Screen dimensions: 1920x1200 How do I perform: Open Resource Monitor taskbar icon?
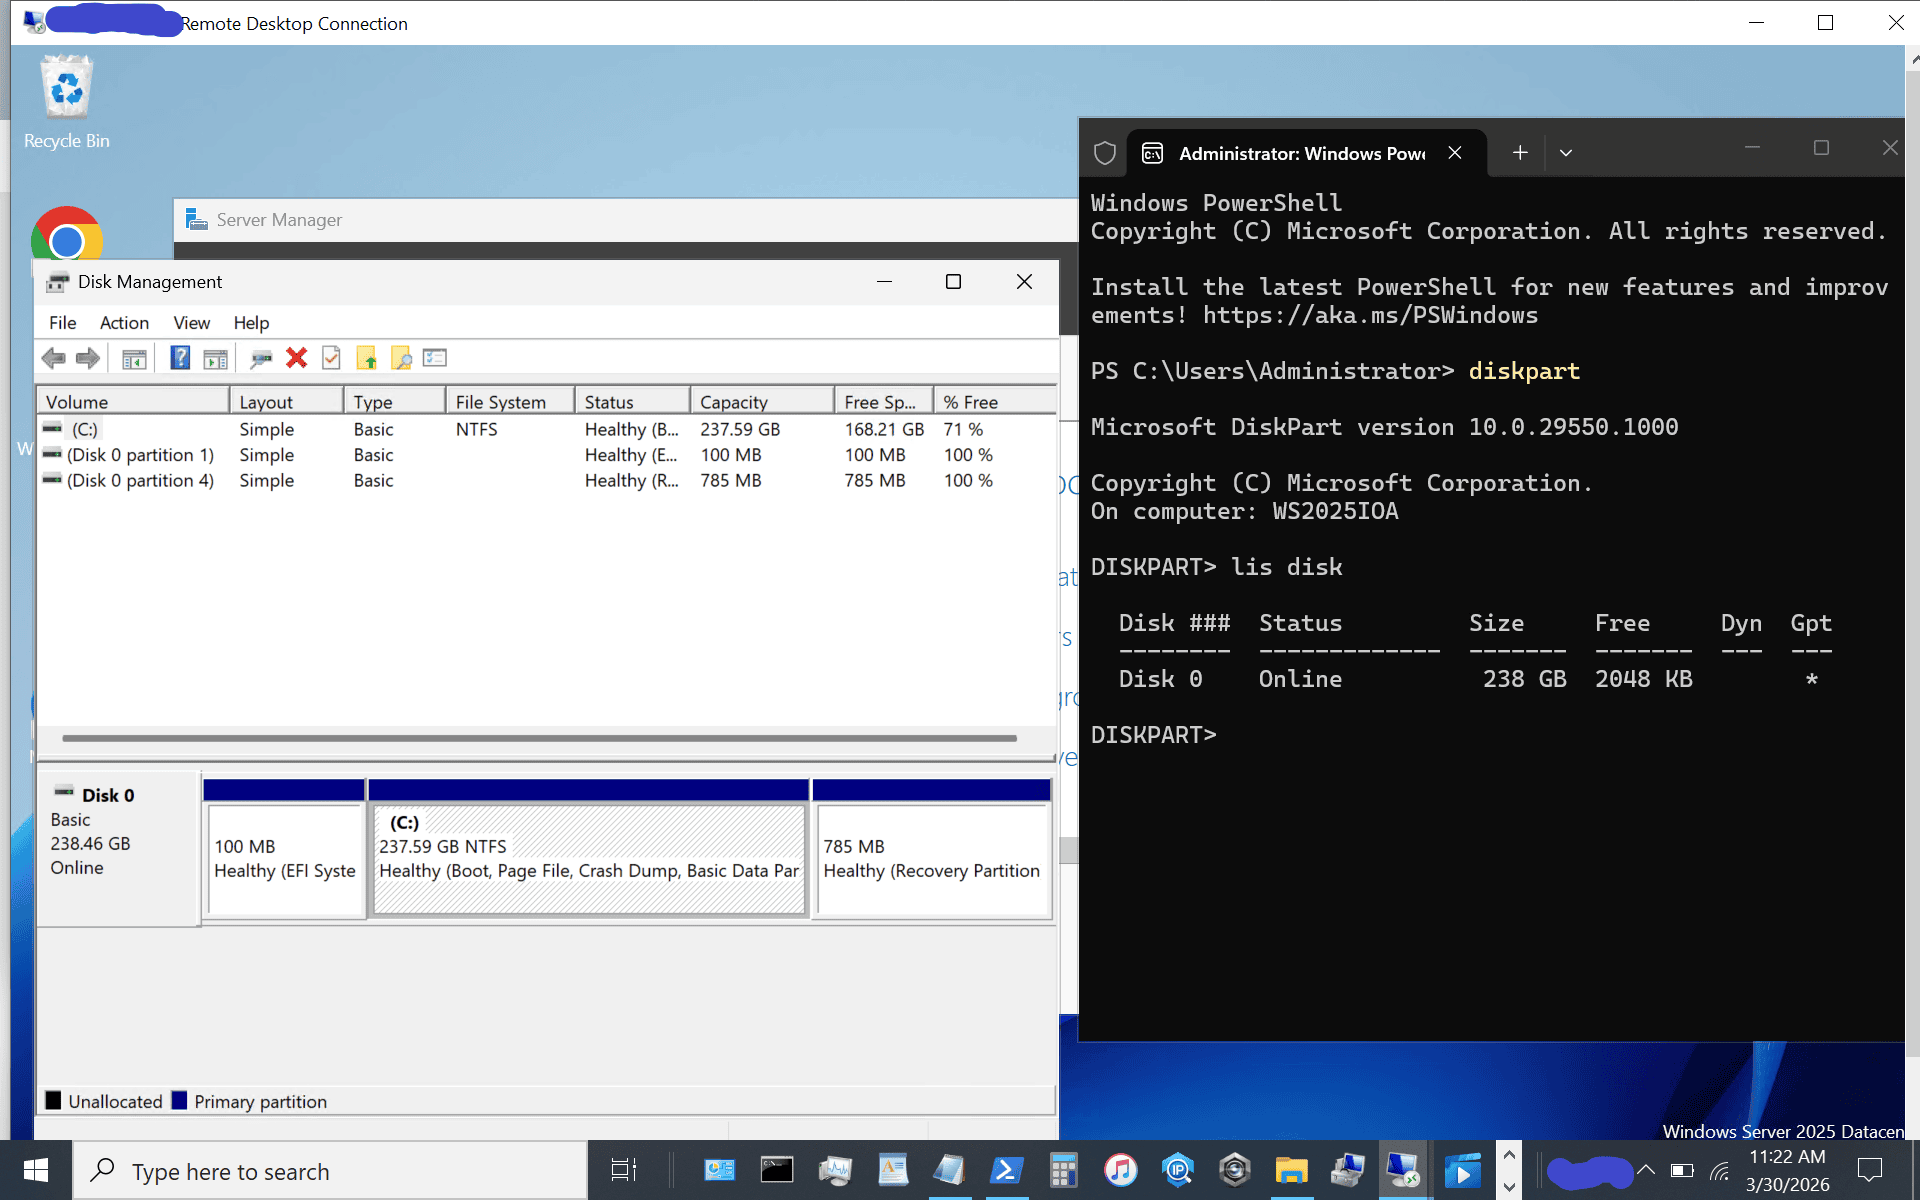835,1170
